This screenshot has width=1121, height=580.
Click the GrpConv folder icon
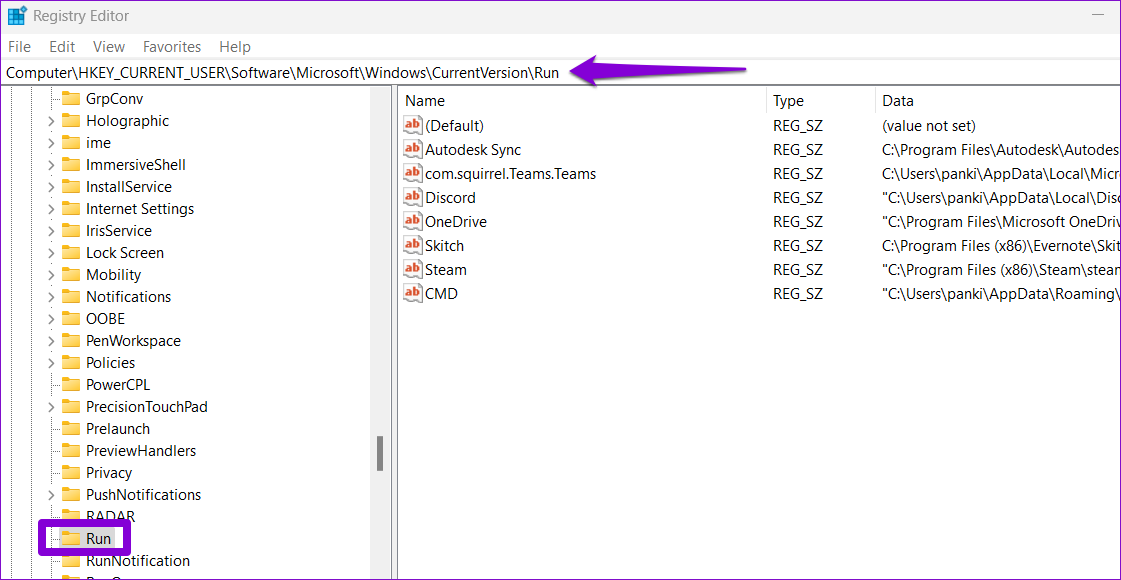point(73,98)
